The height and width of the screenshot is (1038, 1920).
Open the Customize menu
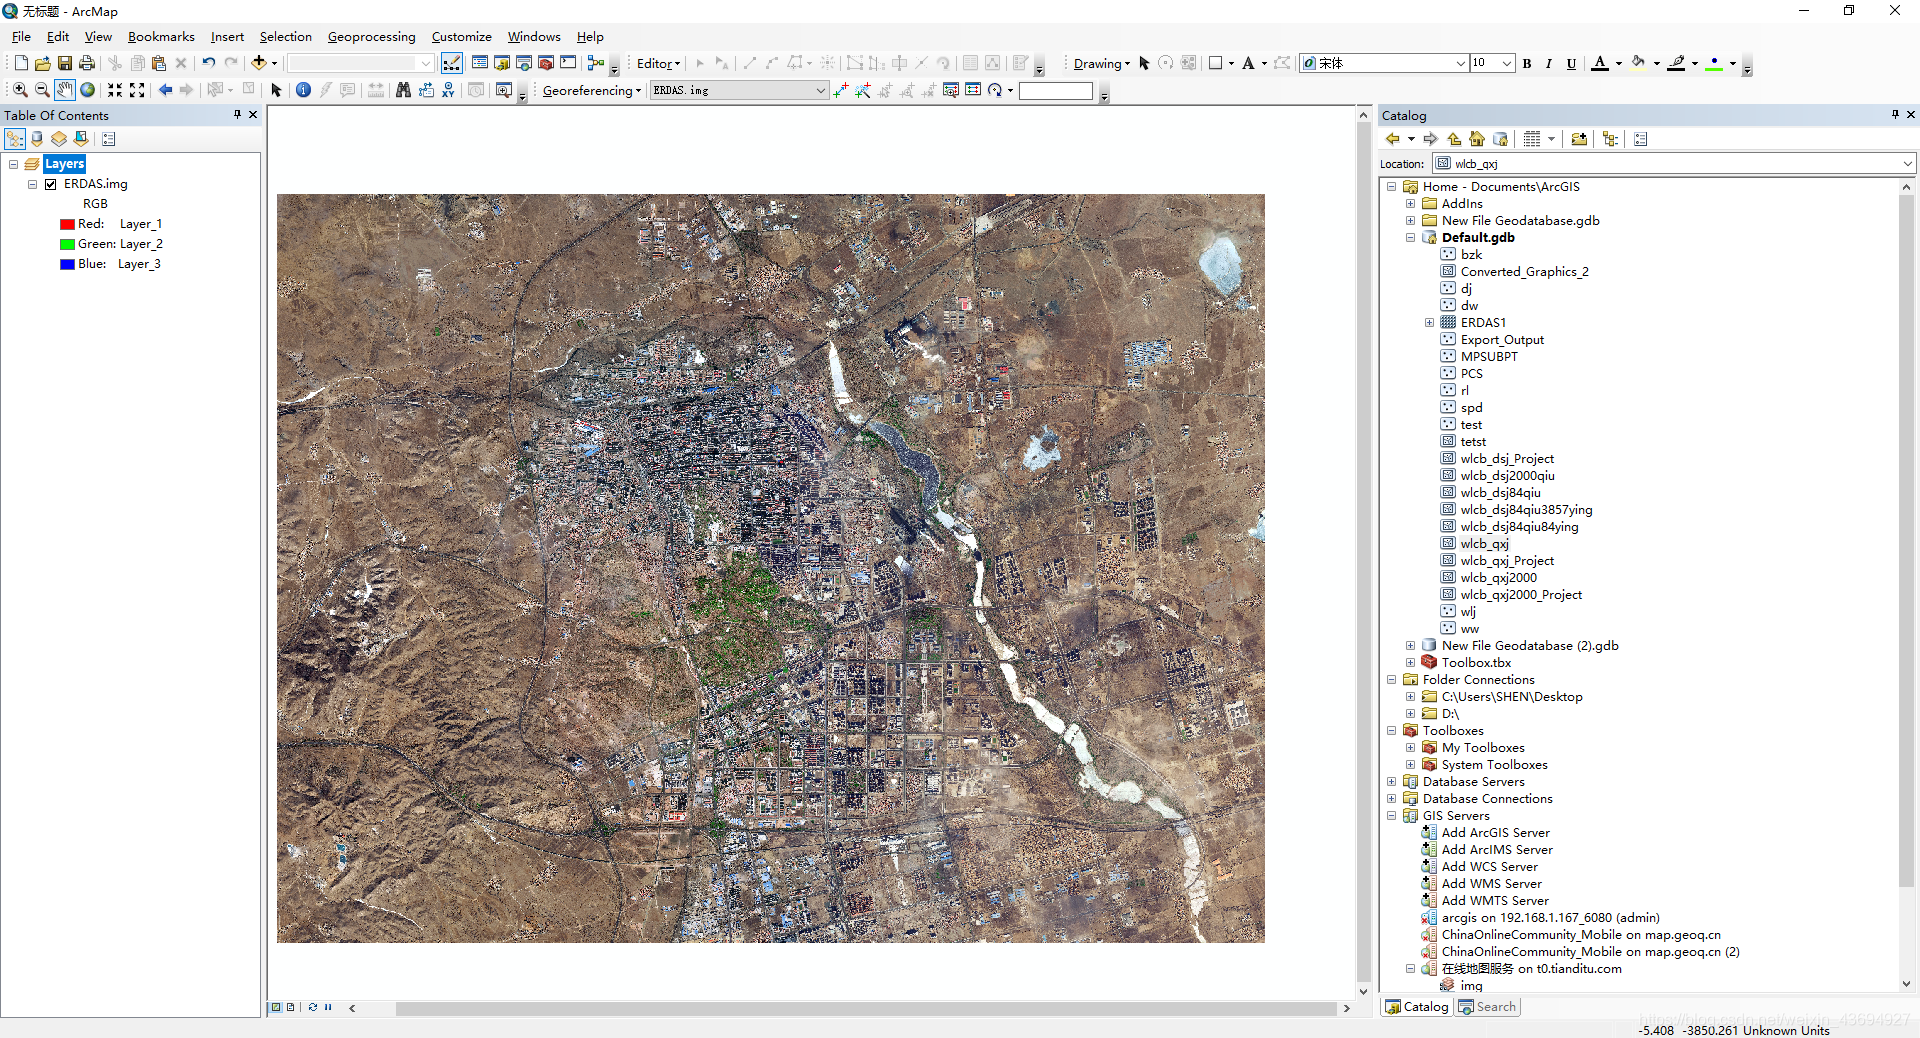(461, 37)
